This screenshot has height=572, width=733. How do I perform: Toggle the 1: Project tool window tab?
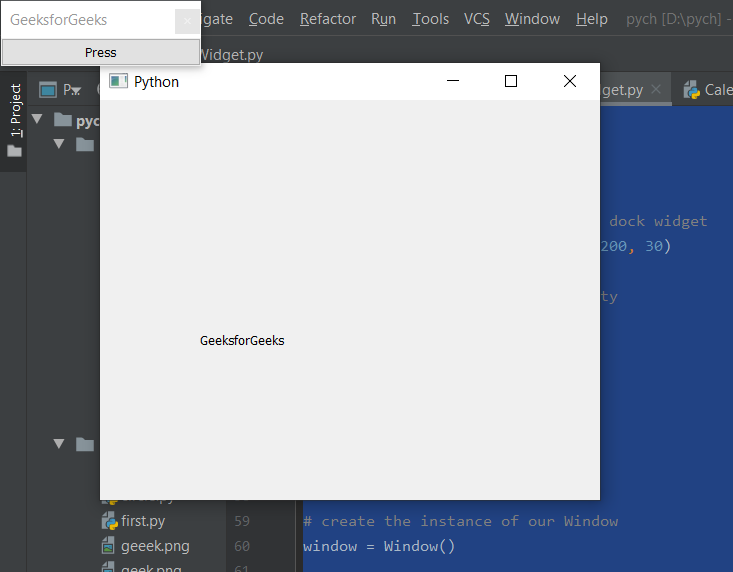pyautogui.click(x=15, y=110)
